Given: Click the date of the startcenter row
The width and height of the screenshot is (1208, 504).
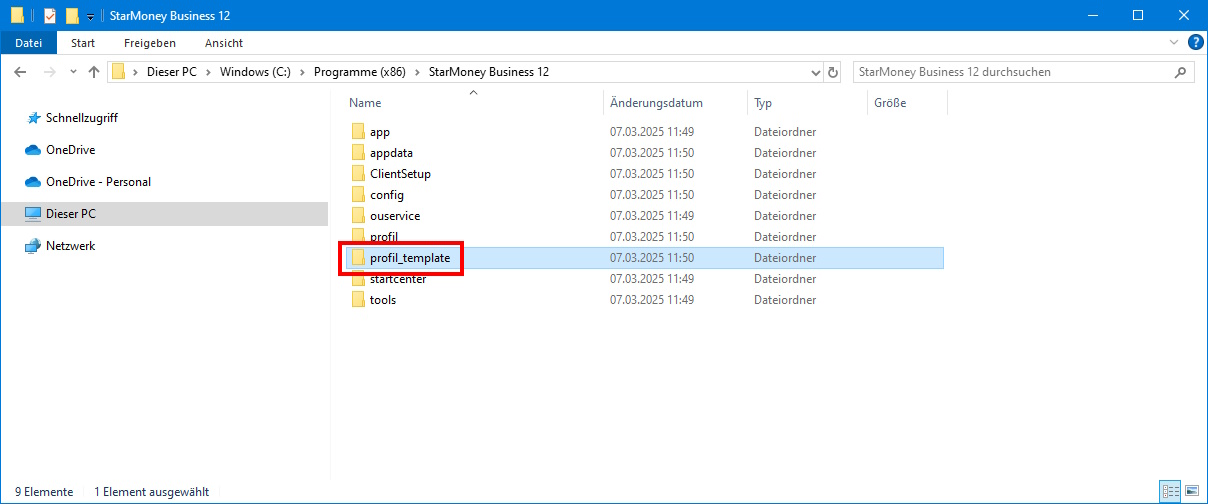Looking at the screenshot, I should pos(652,279).
